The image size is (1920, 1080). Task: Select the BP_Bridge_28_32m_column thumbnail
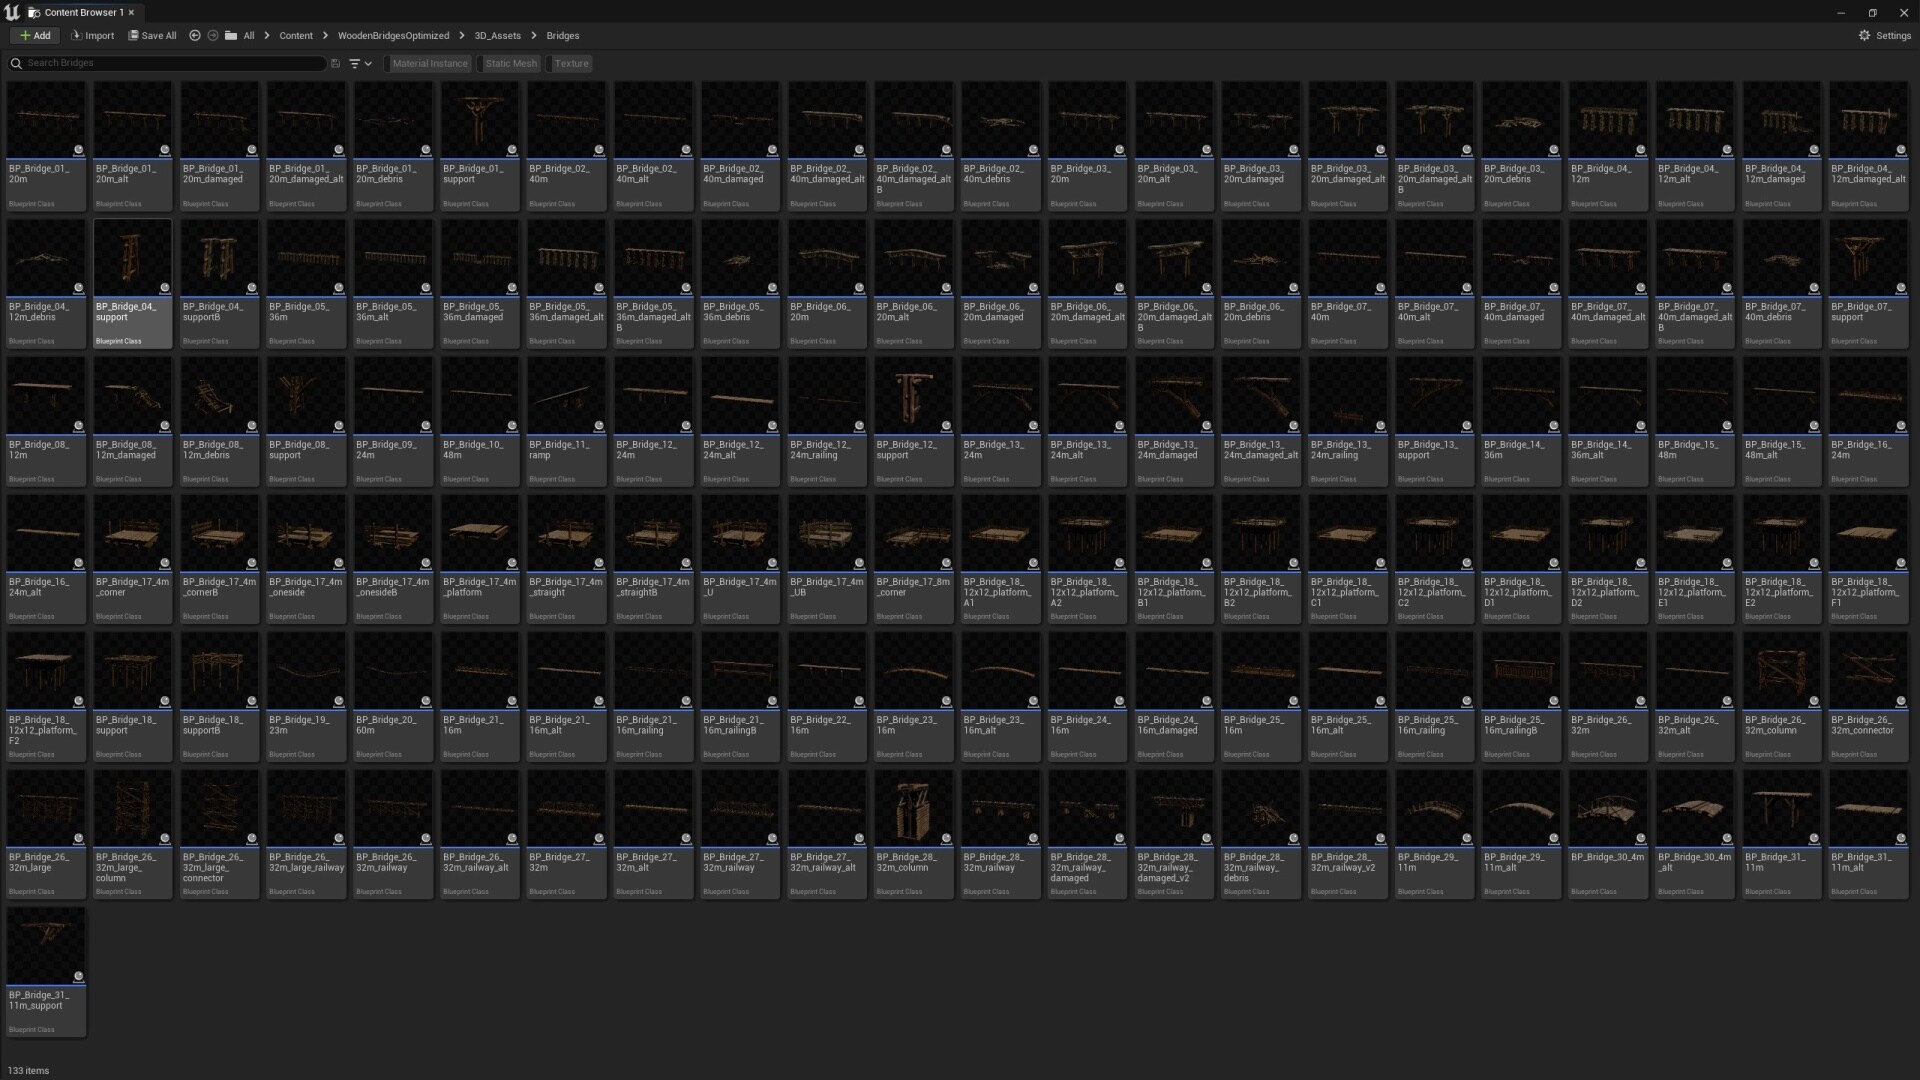tap(913, 809)
